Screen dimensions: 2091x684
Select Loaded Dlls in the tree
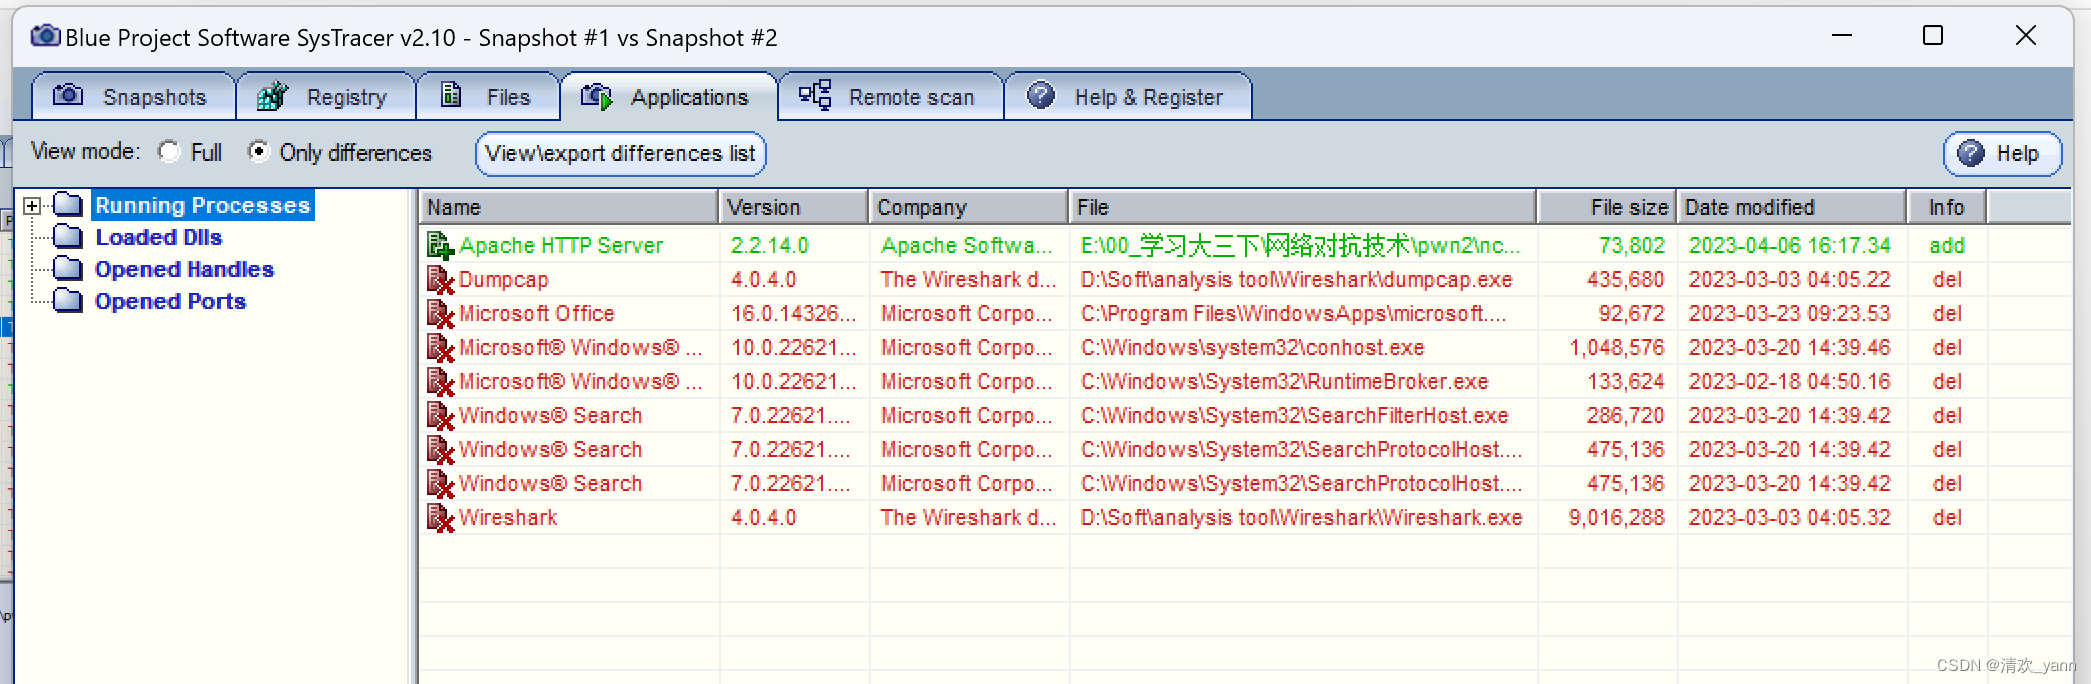(159, 237)
